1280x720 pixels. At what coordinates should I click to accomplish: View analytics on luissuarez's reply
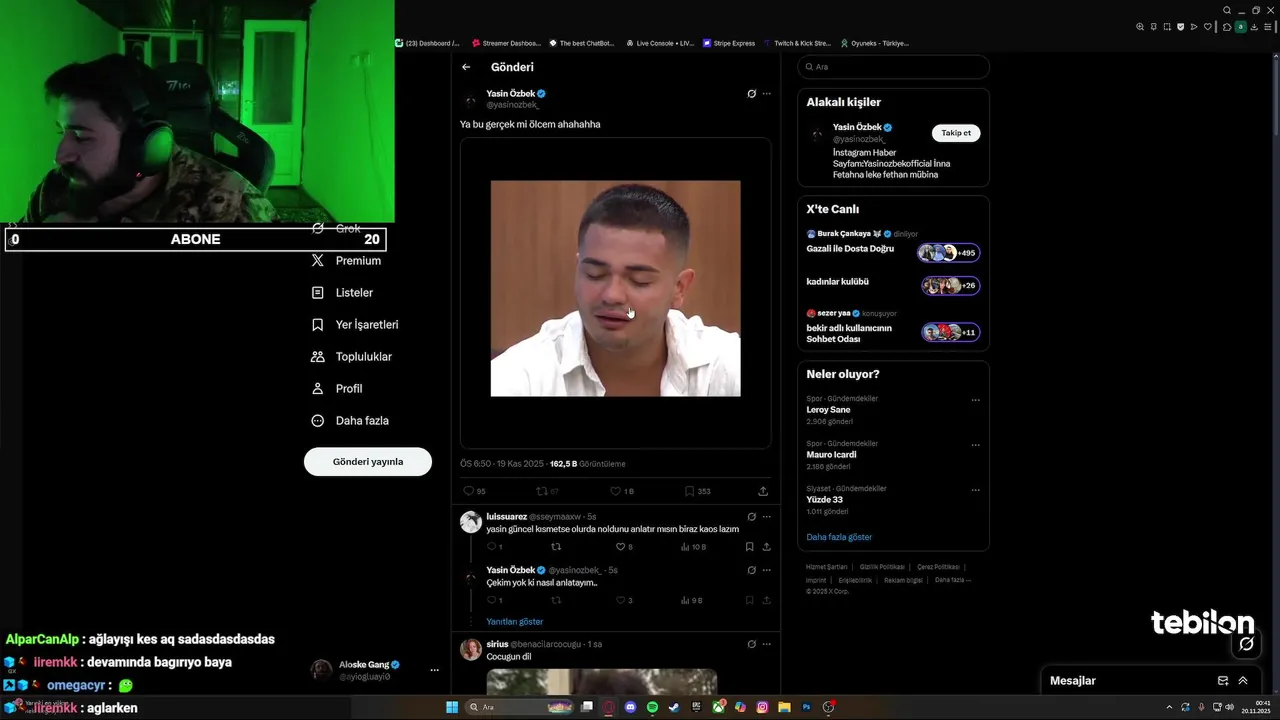tap(693, 547)
